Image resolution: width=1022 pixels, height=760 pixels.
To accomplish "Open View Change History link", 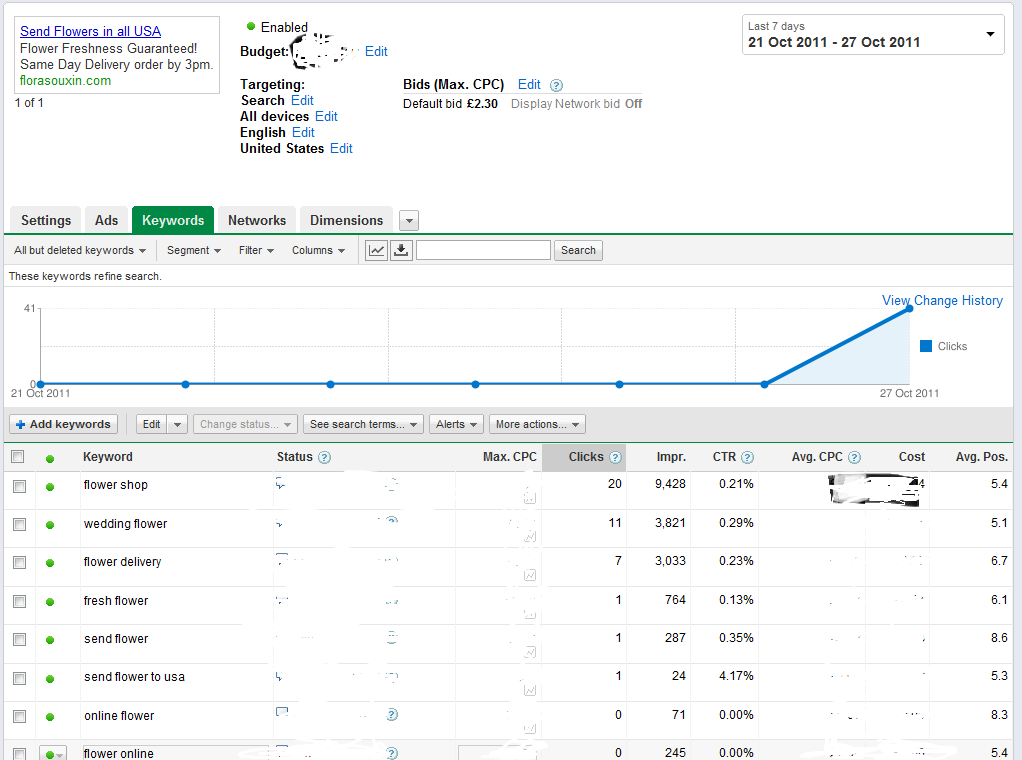I will (x=942, y=300).
